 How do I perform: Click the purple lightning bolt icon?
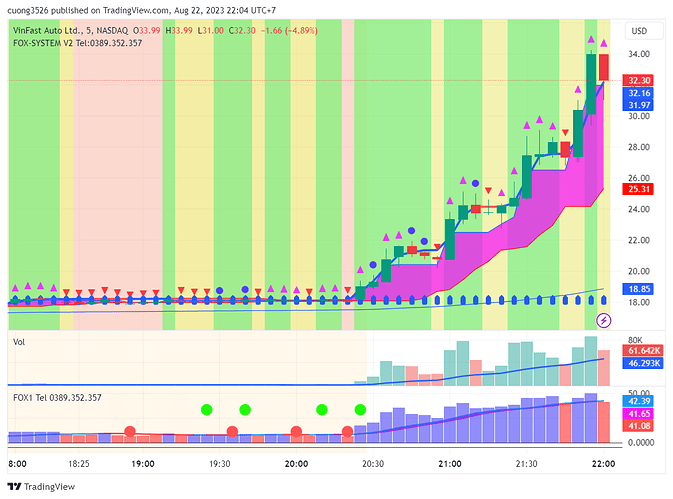(603, 320)
